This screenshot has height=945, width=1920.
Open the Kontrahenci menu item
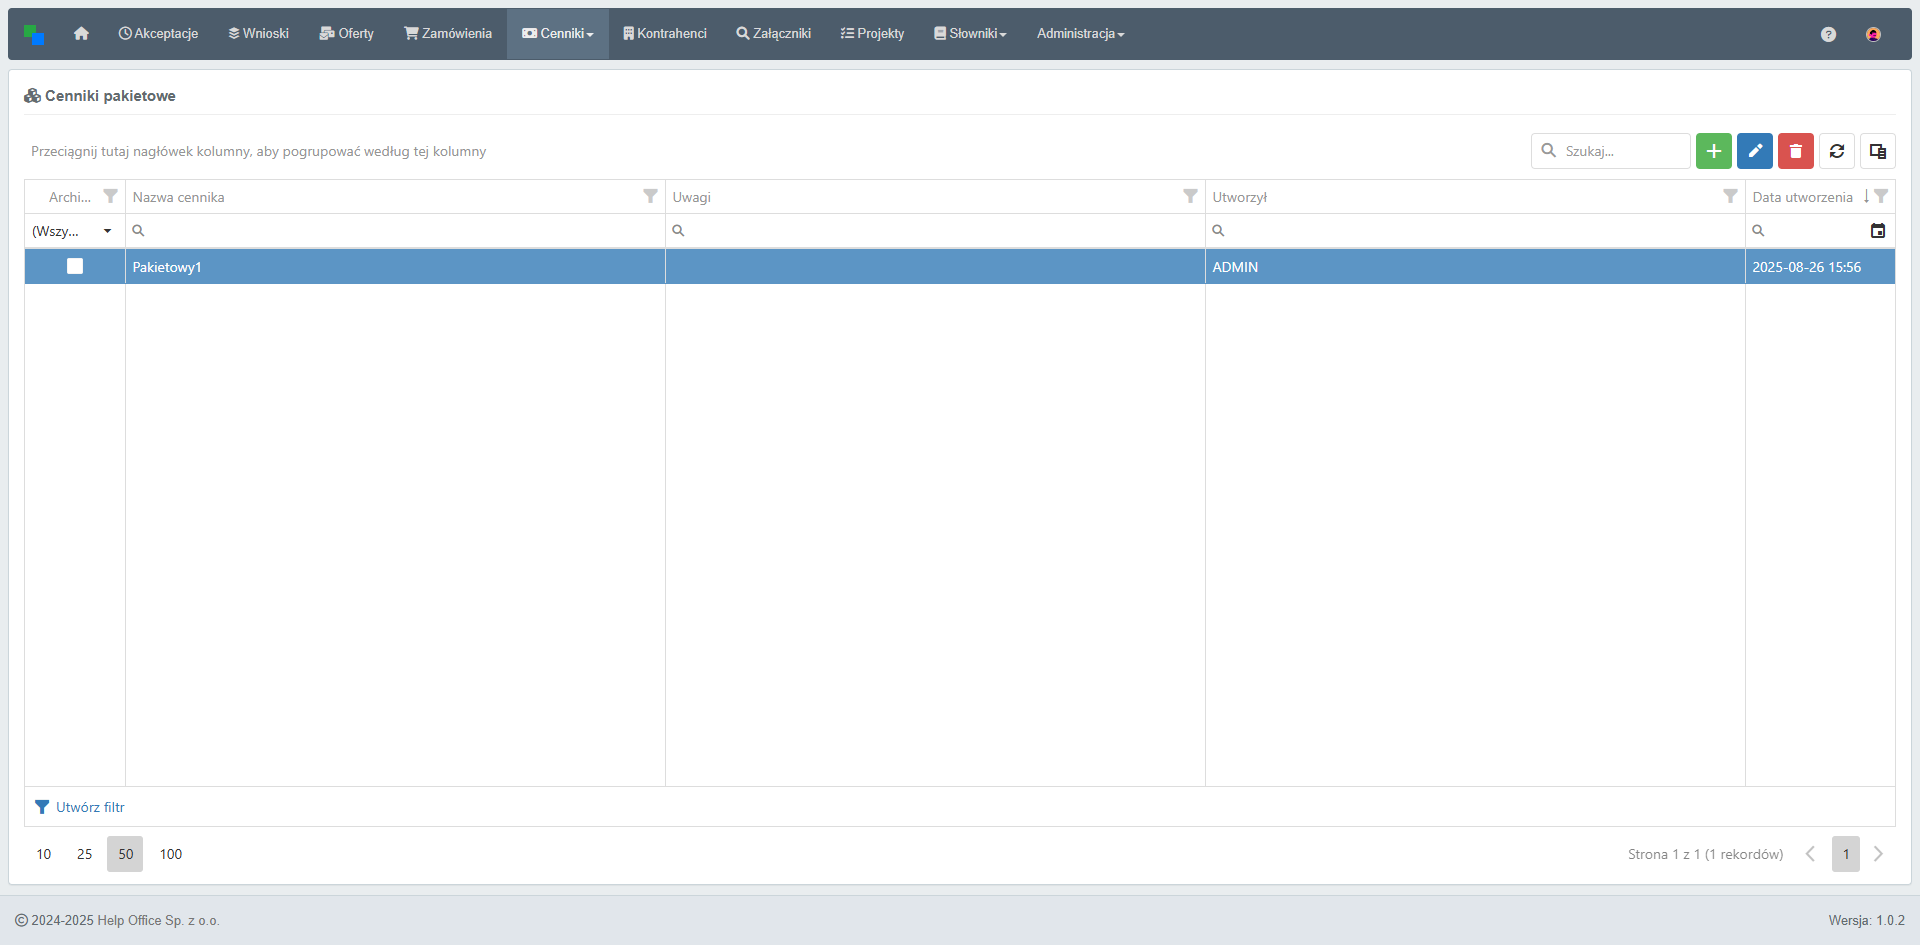tap(665, 34)
